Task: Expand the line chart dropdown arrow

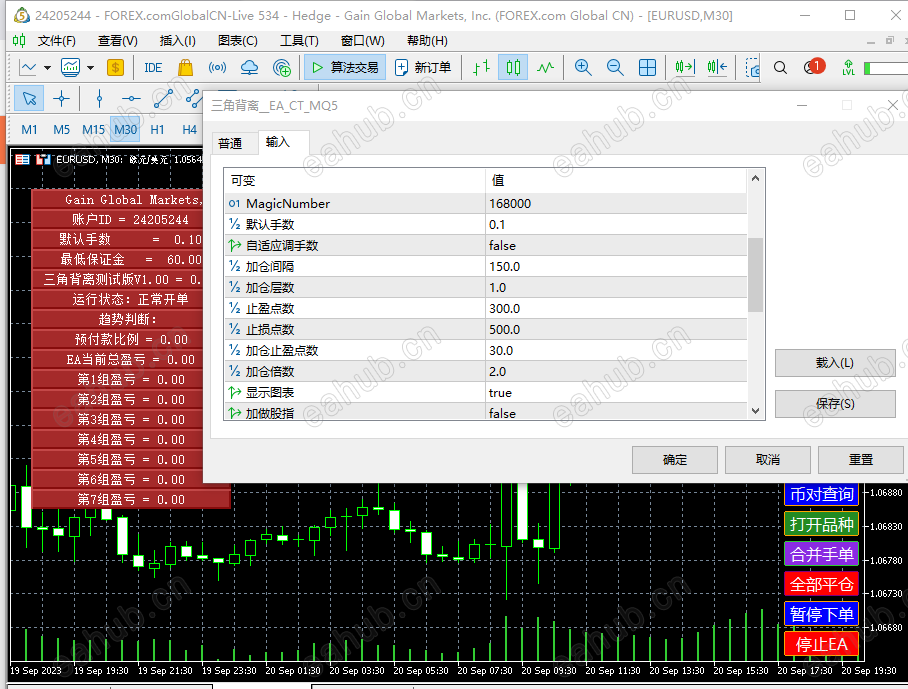Action: (47, 68)
